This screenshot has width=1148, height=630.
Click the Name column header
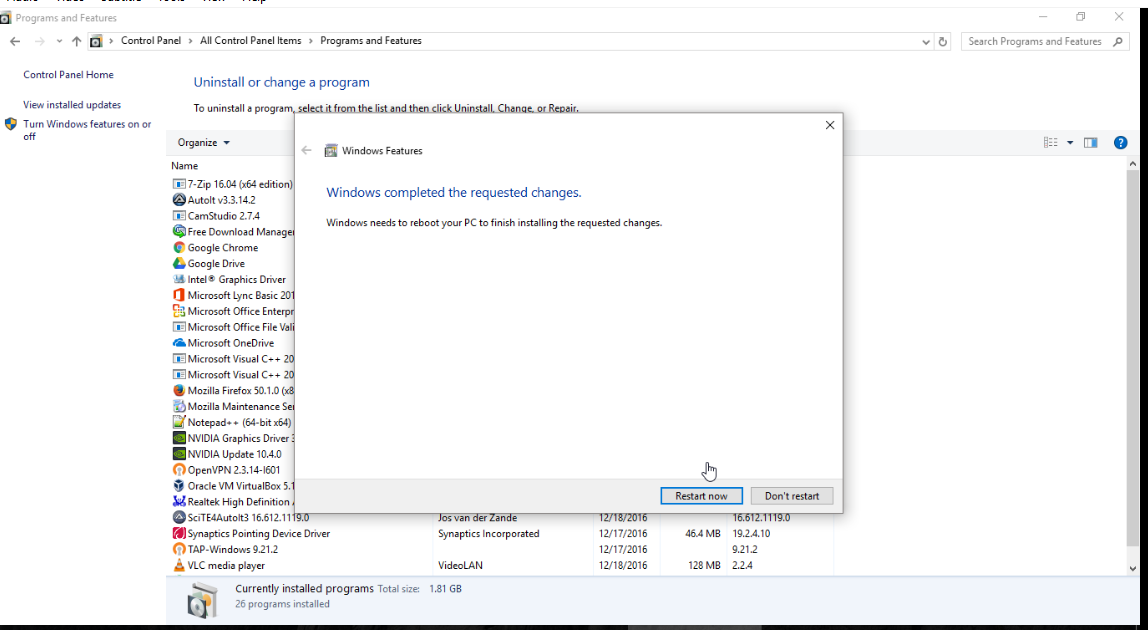click(x=184, y=166)
